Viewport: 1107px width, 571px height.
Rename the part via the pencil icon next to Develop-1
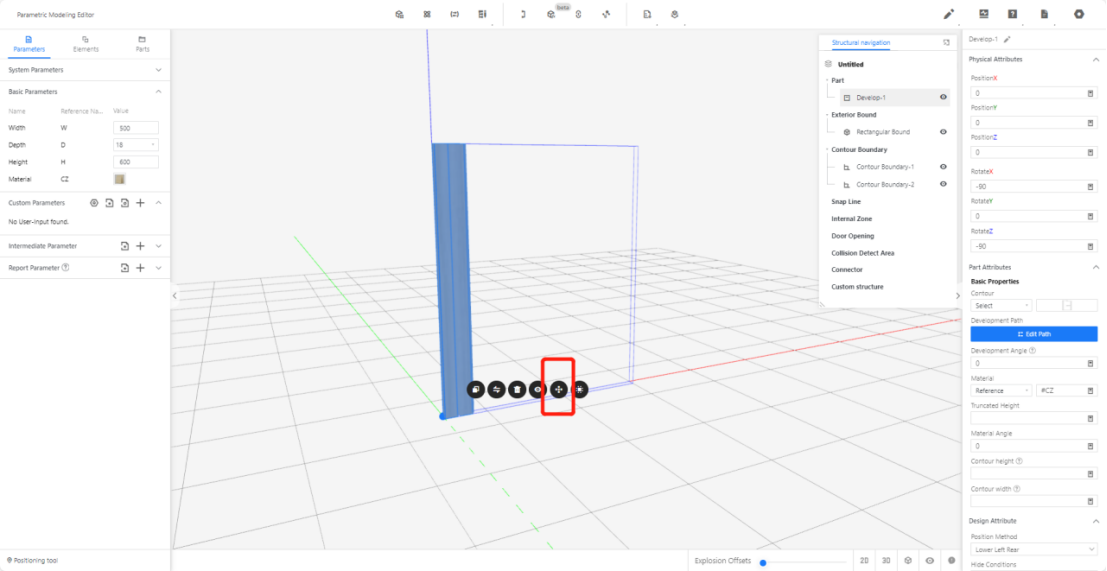tap(1007, 39)
